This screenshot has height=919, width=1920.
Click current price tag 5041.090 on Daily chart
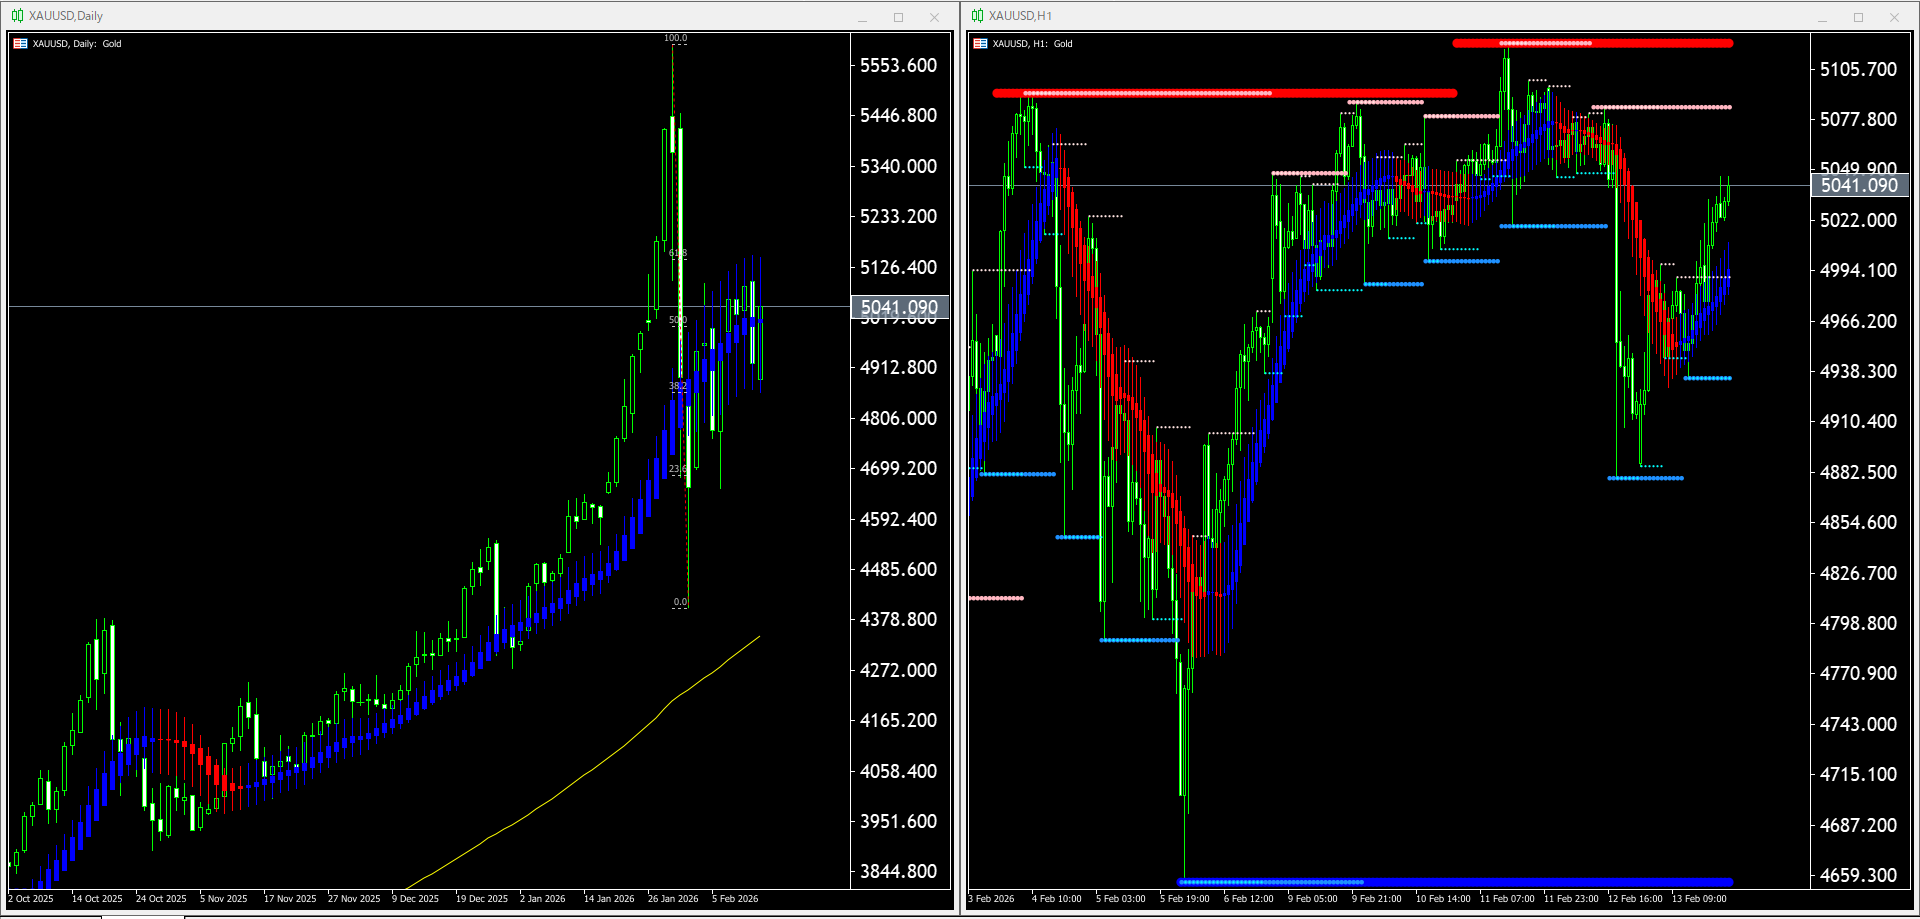899,307
